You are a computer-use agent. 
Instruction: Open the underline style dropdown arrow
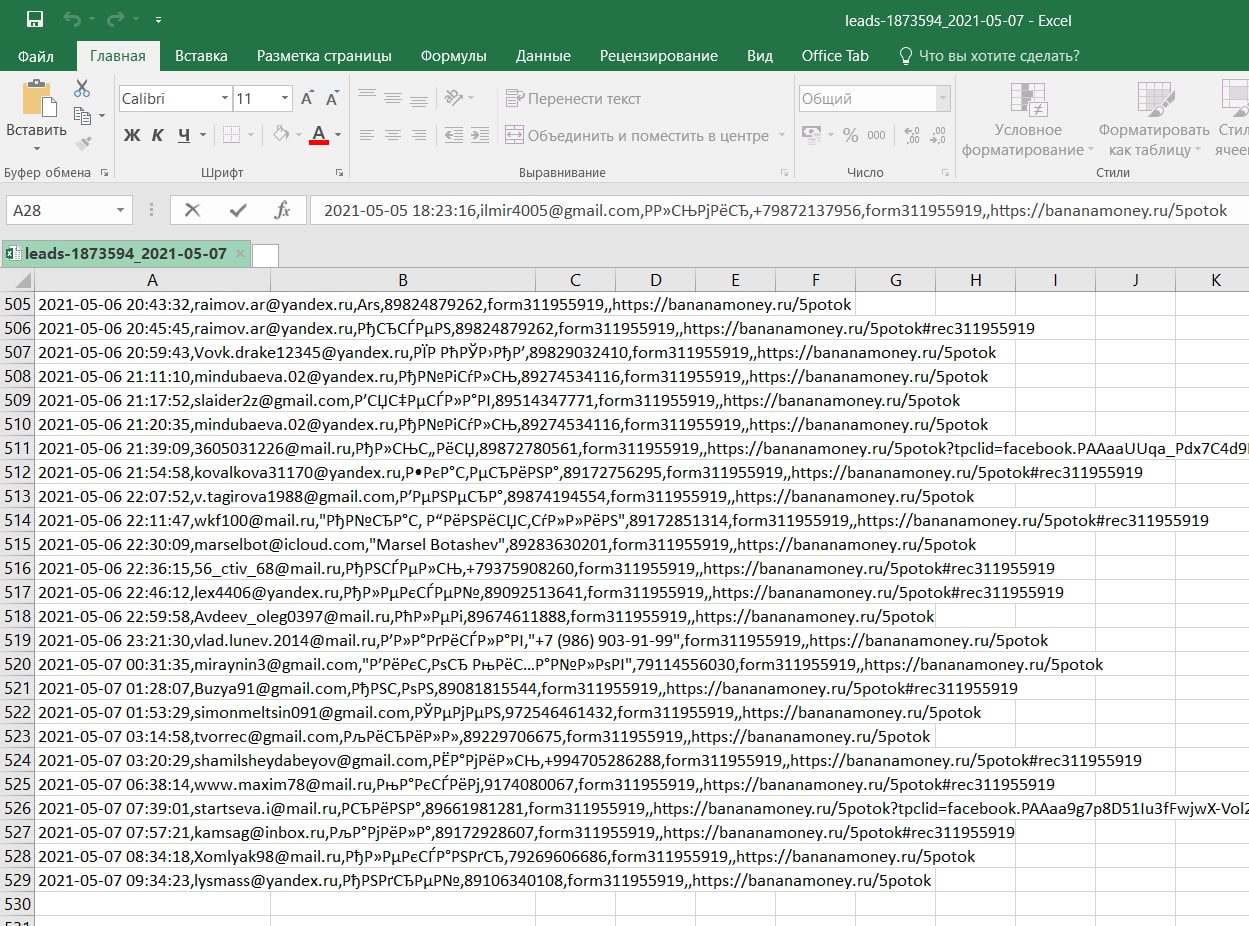(203, 135)
